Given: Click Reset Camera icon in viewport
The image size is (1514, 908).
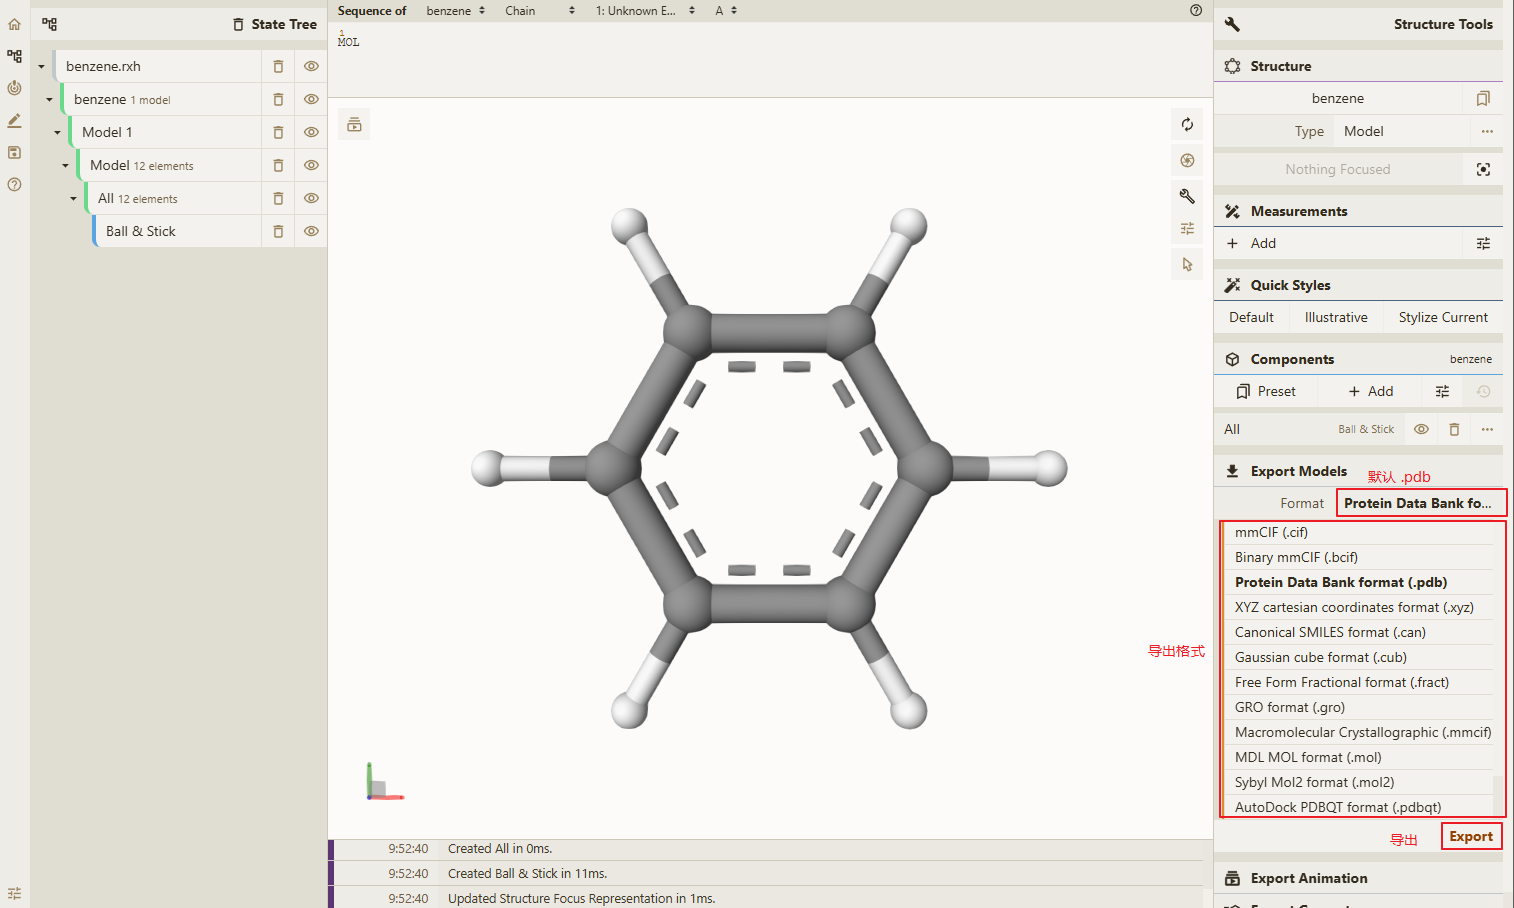Looking at the screenshot, I should (1187, 124).
